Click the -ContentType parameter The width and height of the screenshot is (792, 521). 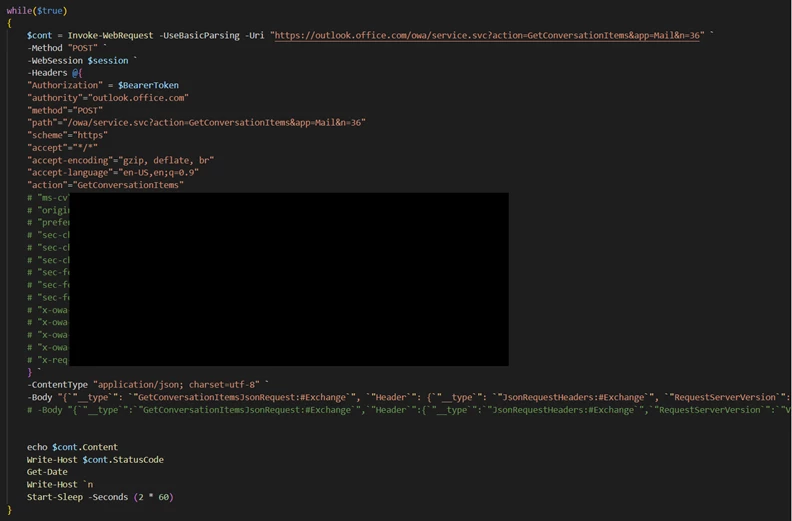click(58, 384)
